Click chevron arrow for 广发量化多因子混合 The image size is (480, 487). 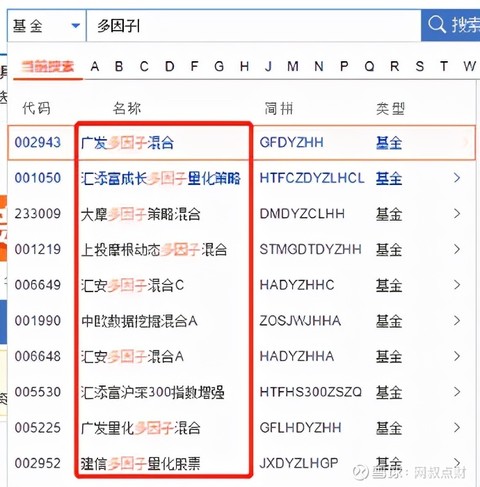[x=457, y=428]
